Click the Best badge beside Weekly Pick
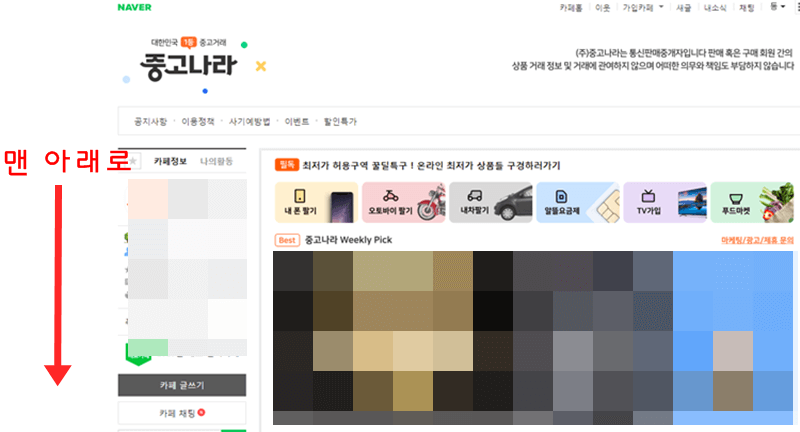The width and height of the screenshot is (800, 432). click(x=287, y=240)
